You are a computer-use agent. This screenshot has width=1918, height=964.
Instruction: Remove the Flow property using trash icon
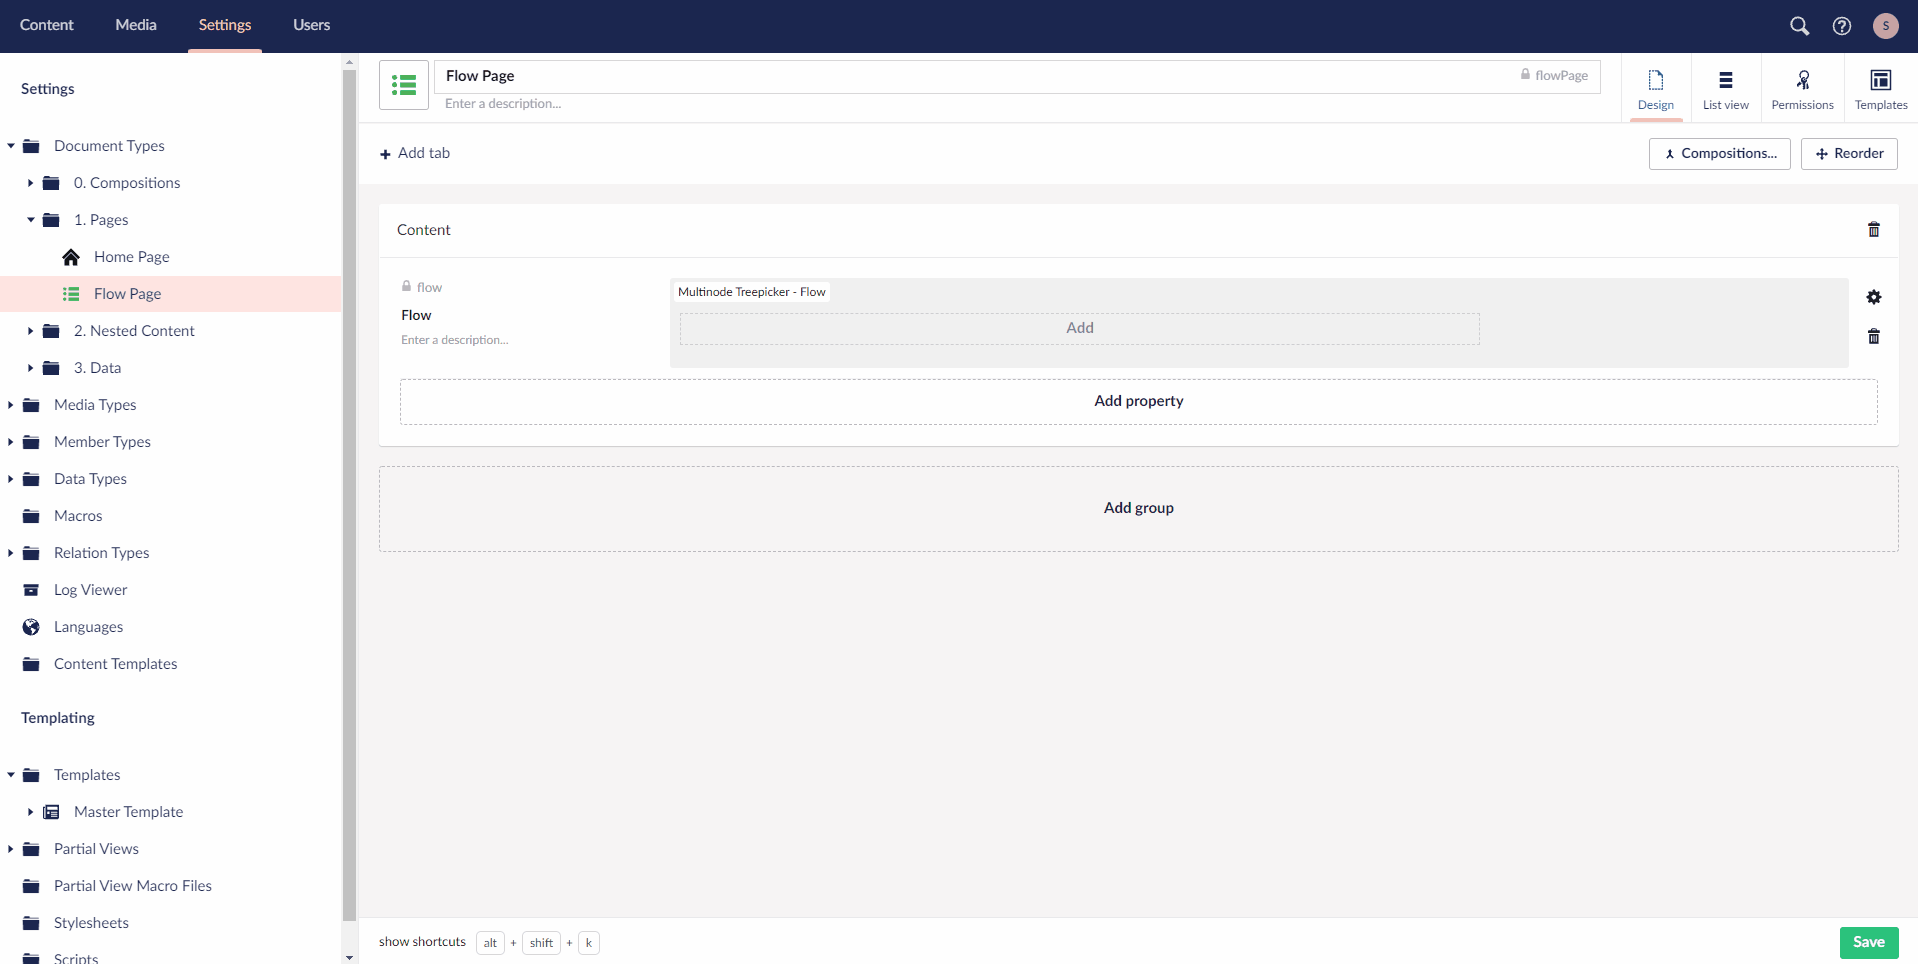click(1873, 336)
